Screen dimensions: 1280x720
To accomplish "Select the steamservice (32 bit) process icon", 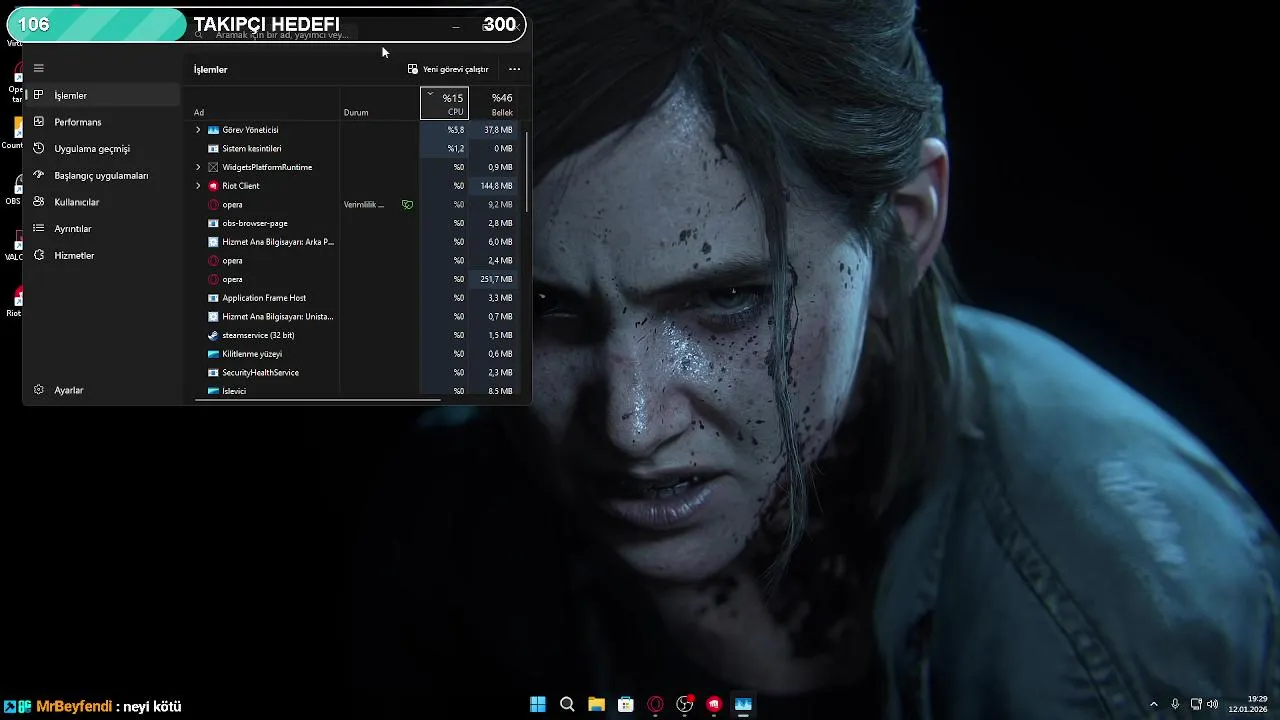I will click(x=213, y=335).
